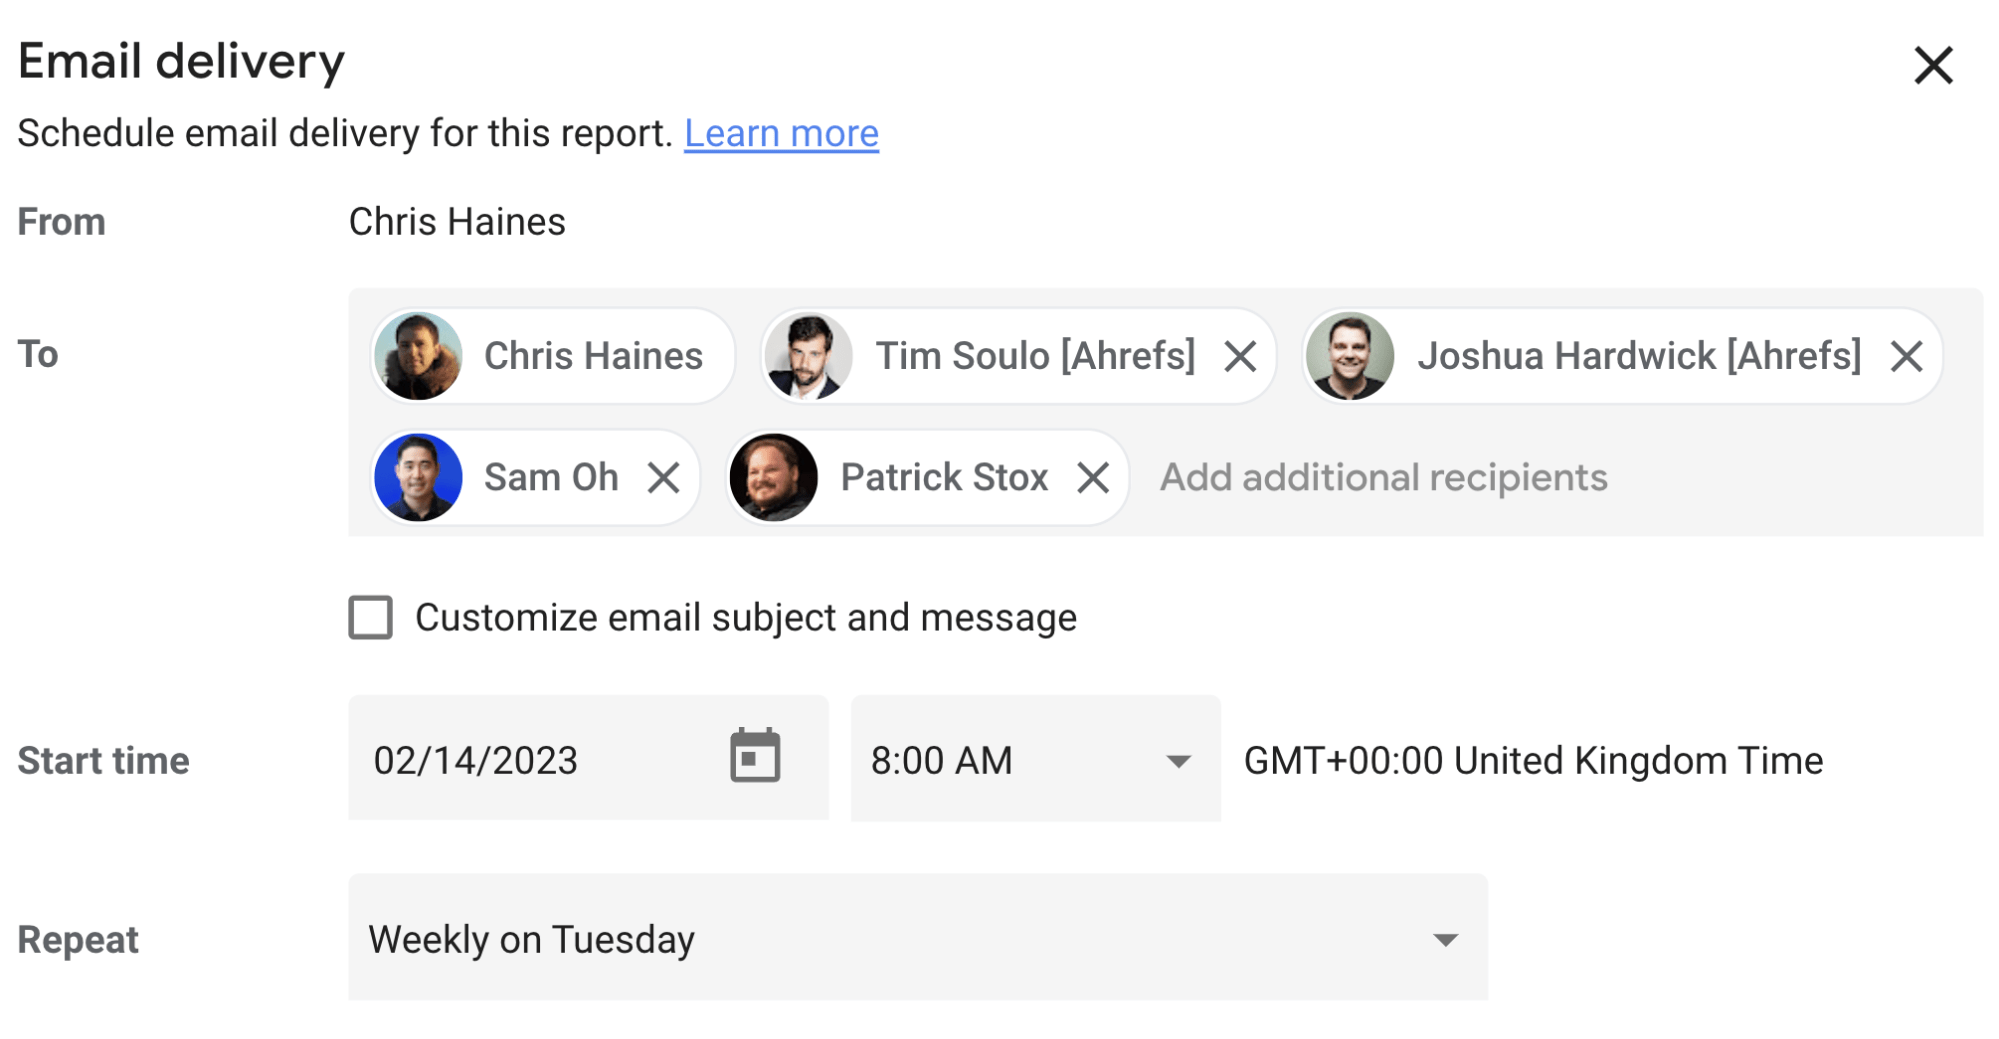Remove Tim Soulo from recipients

[x=1242, y=356]
